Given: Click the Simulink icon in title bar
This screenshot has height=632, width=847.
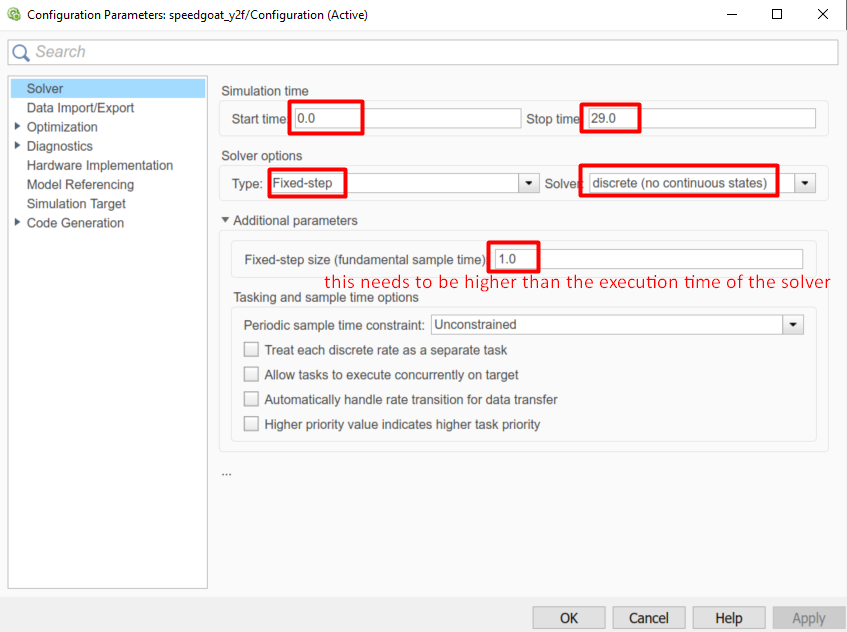Looking at the screenshot, I should pyautogui.click(x=13, y=14).
